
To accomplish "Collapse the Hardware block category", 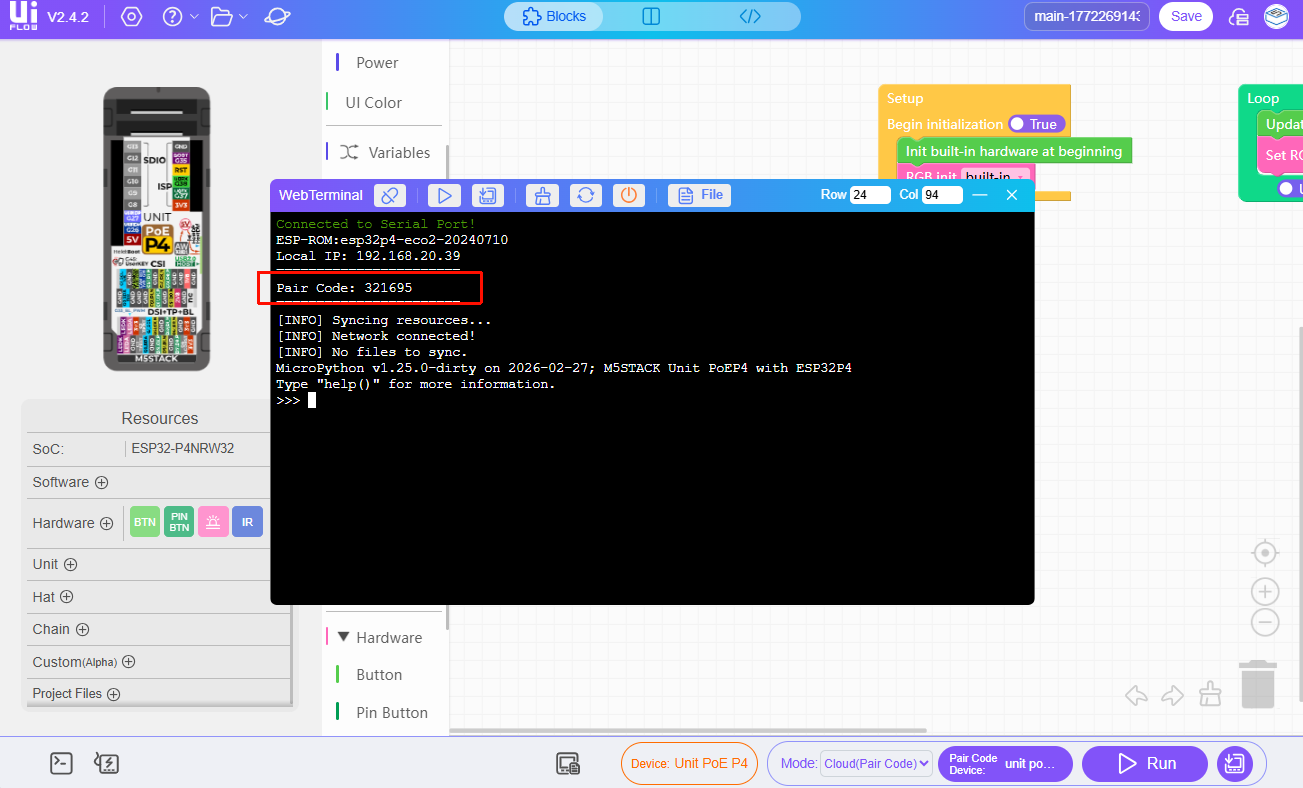I will click(x=344, y=637).
